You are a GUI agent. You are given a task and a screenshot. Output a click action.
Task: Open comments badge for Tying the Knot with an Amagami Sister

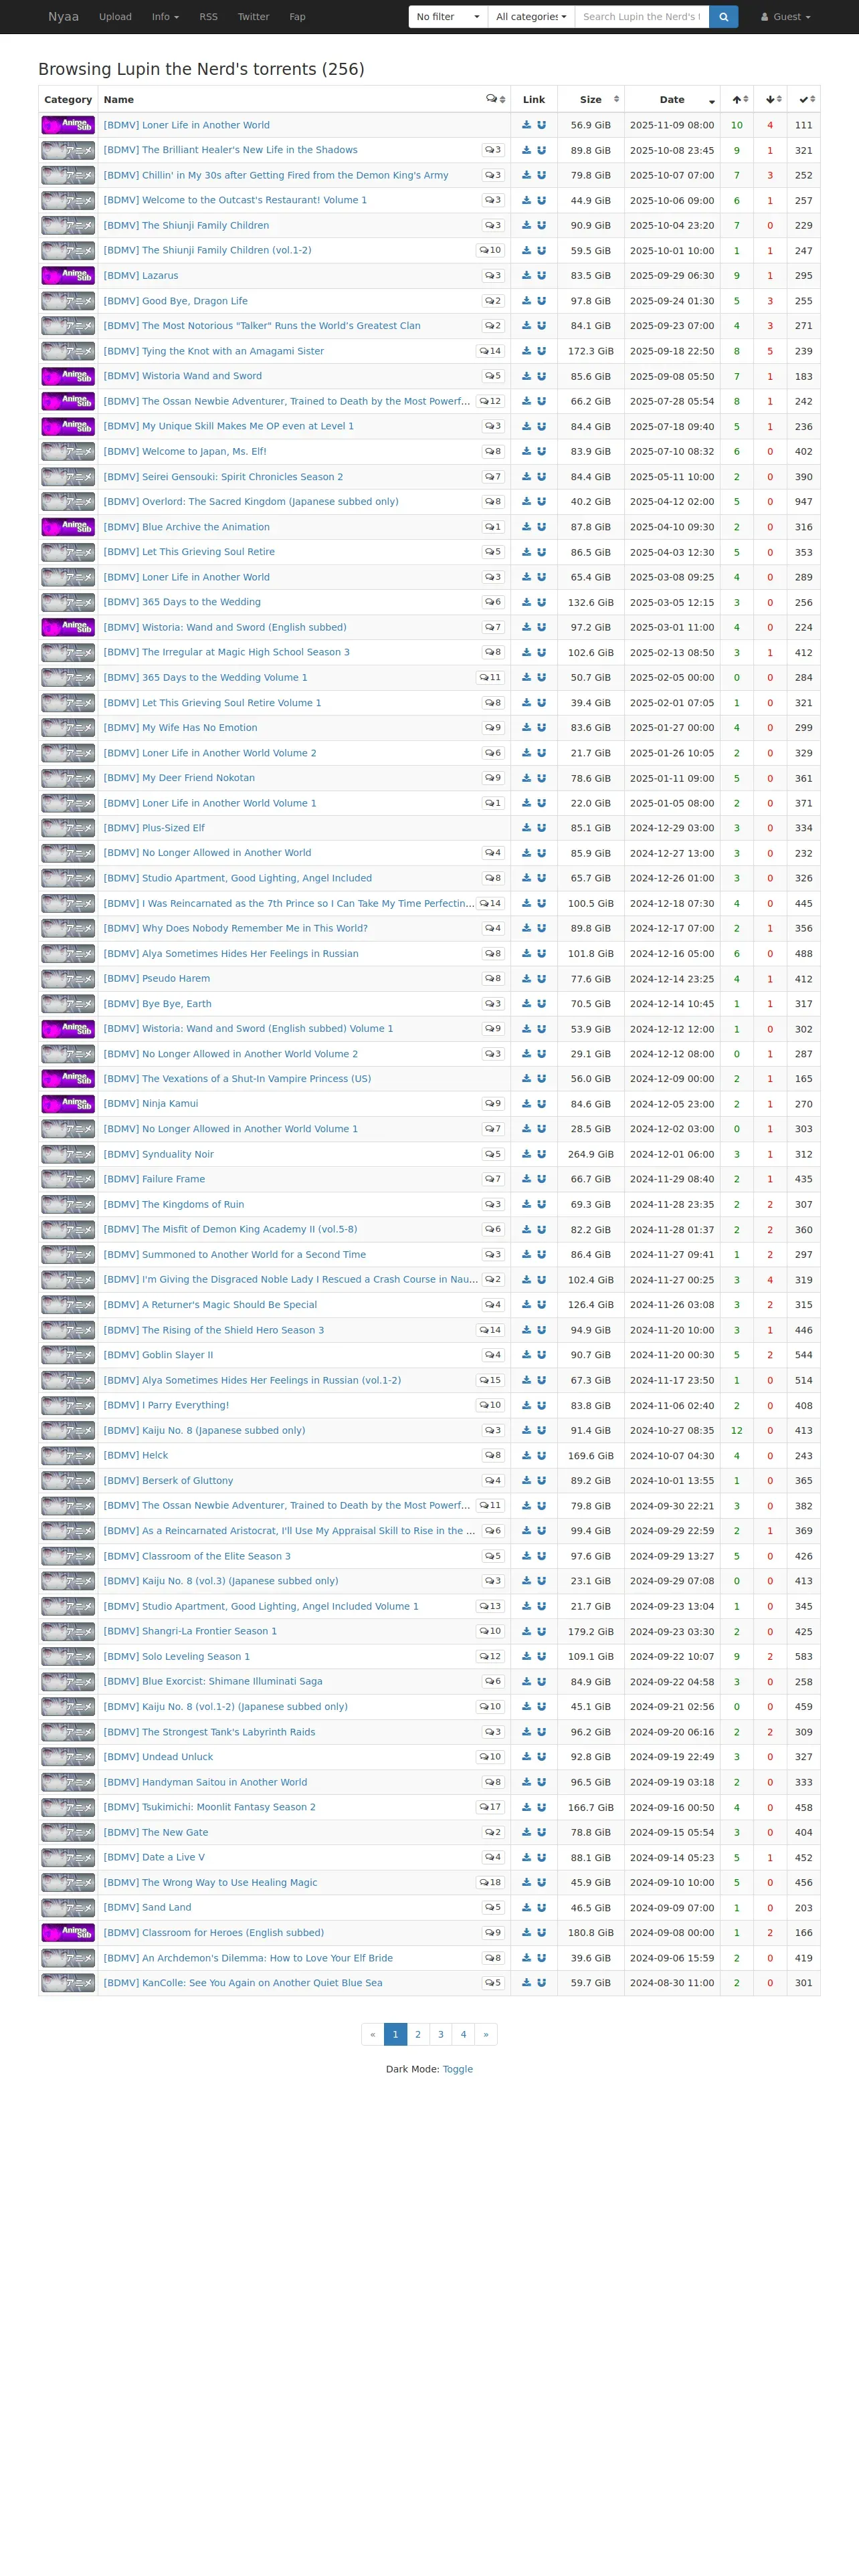click(x=490, y=351)
